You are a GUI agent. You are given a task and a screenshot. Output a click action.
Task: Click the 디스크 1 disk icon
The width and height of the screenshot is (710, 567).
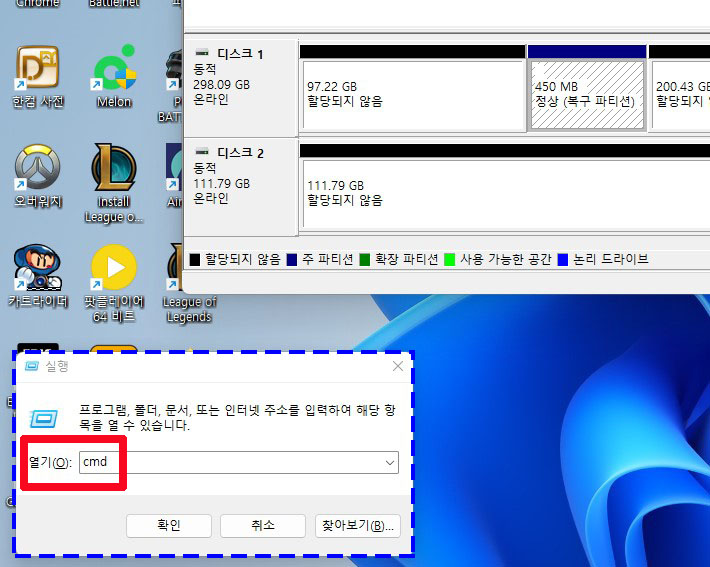202,53
